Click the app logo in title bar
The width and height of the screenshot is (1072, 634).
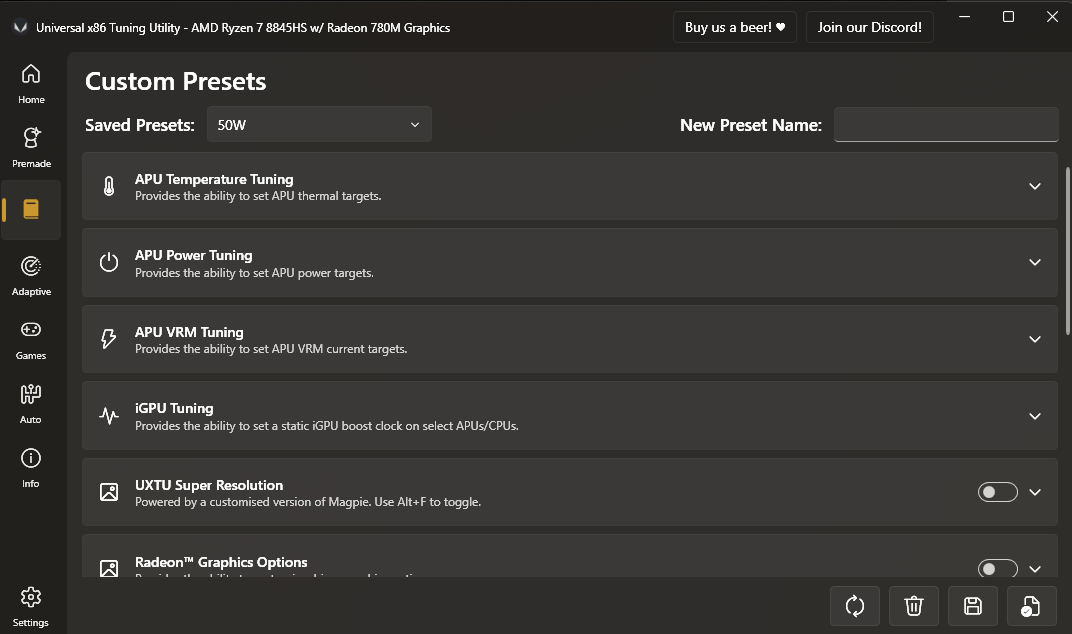(21, 27)
